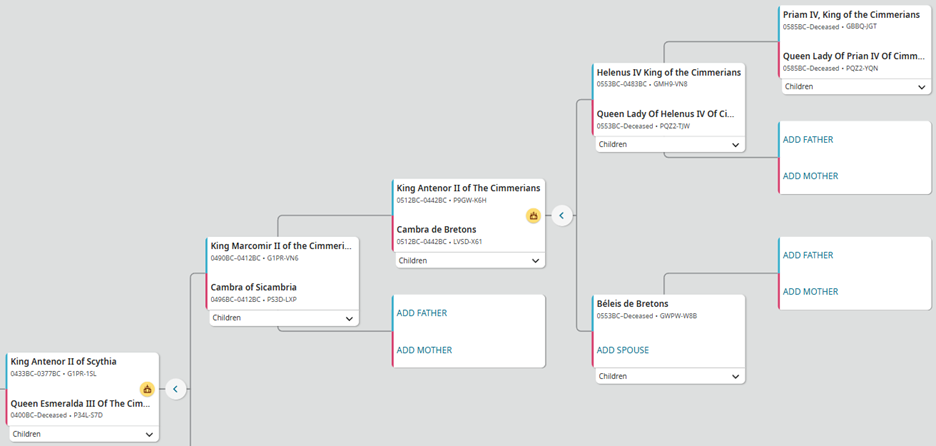Open King Marcomir II of the Cimmerians profile
This screenshot has height=446, width=936.
click(x=281, y=246)
